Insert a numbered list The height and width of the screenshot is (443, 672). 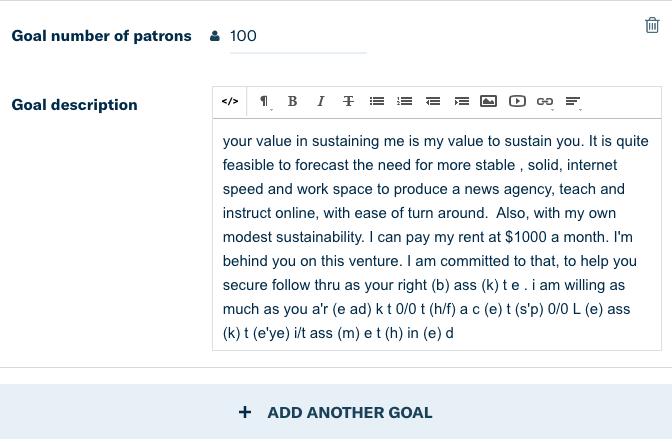[405, 102]
